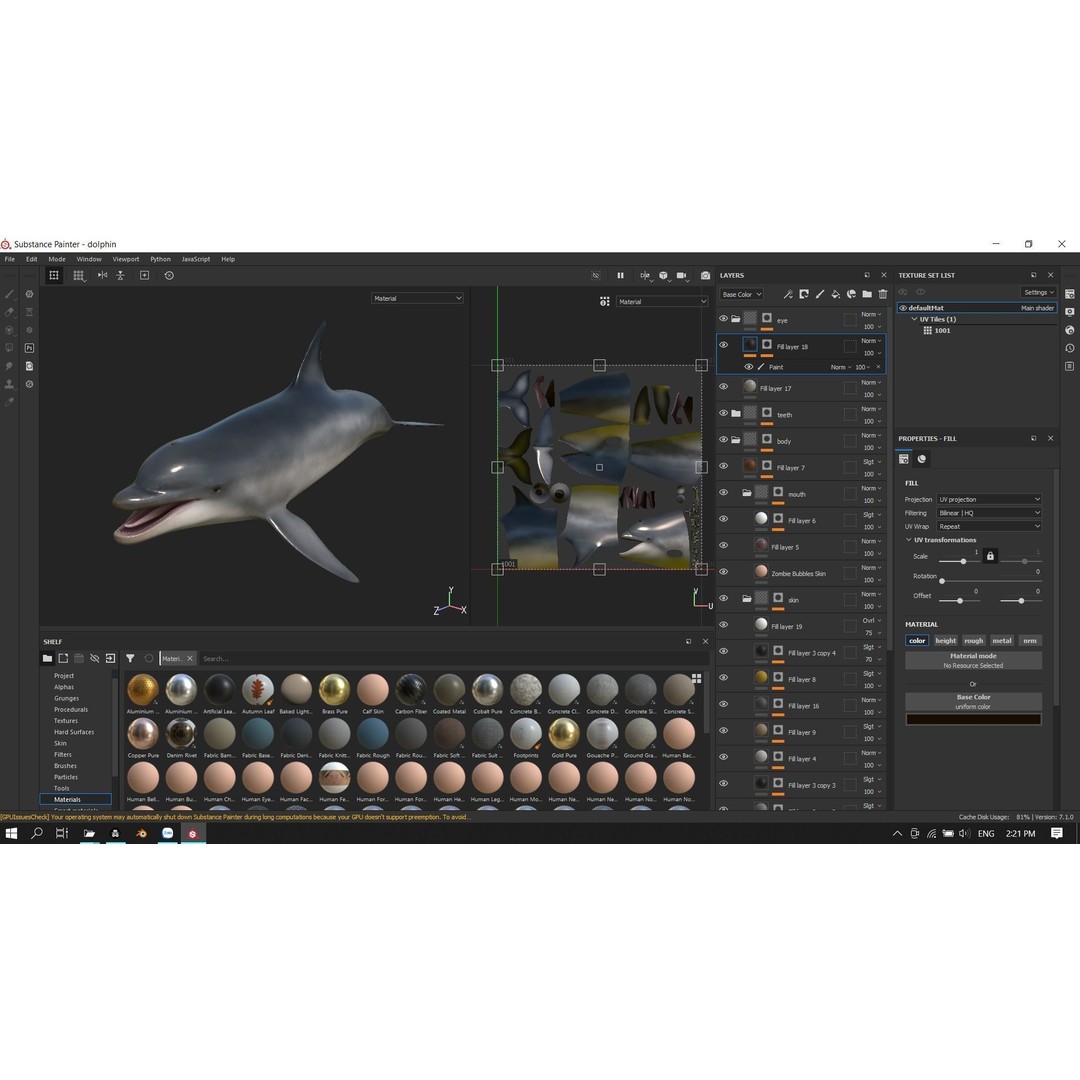This screenshot has height=1080, width=1080.
Task: Open the shelf filter funnel icon
Action: (x=130, y=658)
